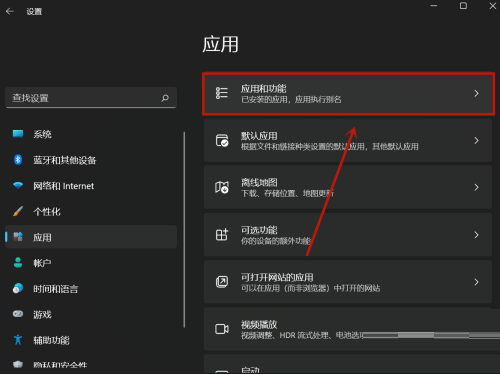The height and width of the screenshot is (374, 500).
Task: Click the paintbrush icon for 个性化
Action: point(18,211)
